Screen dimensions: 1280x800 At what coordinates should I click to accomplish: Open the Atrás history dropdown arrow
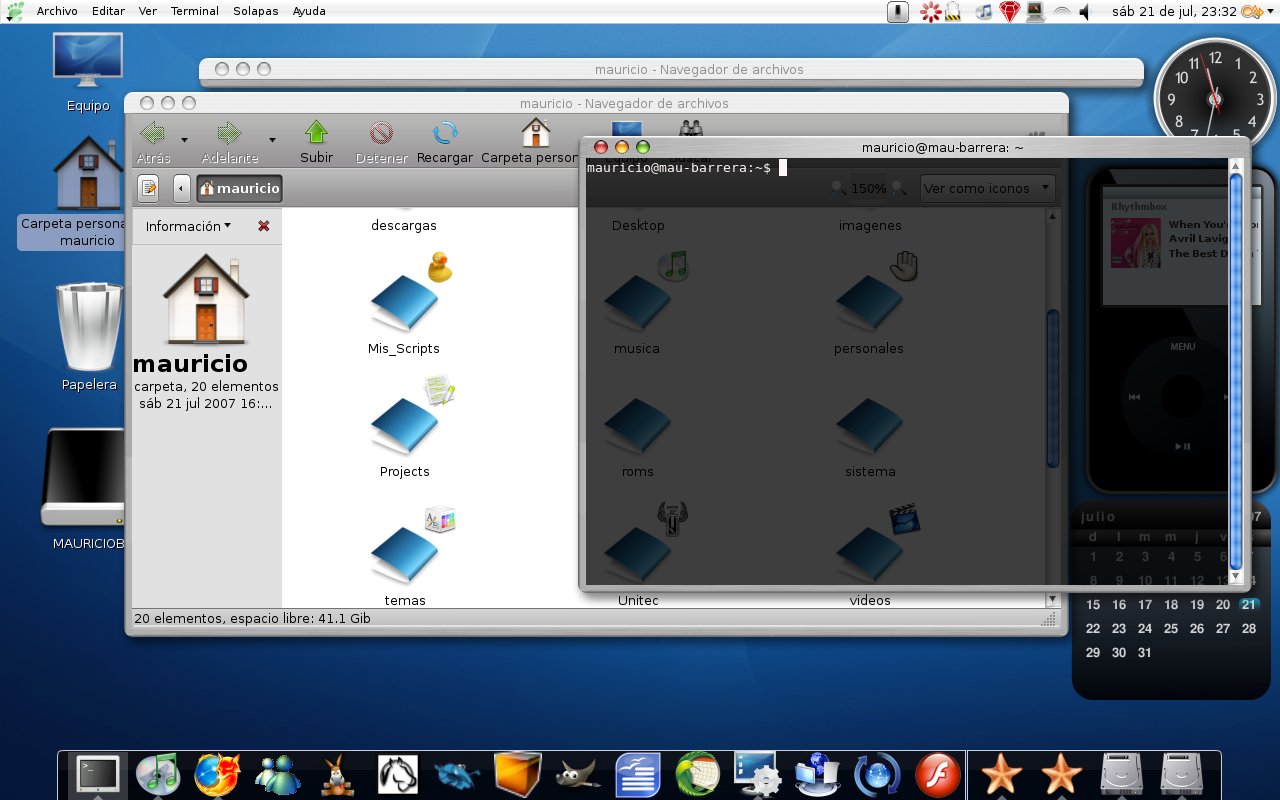pyautogui.click(x=184, y=140)
